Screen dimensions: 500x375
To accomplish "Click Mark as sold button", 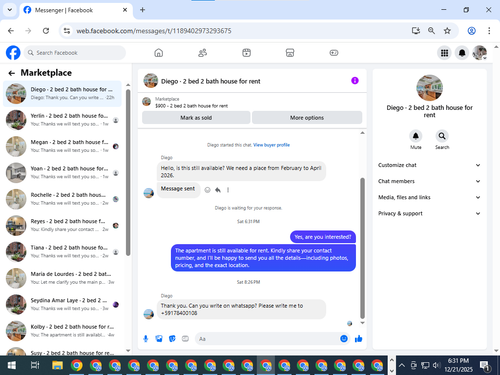I will tap(196, 118).
